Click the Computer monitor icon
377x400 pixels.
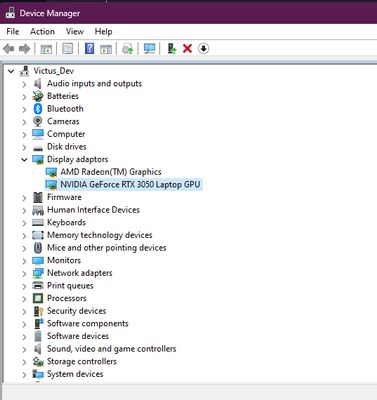coord(38,134)
